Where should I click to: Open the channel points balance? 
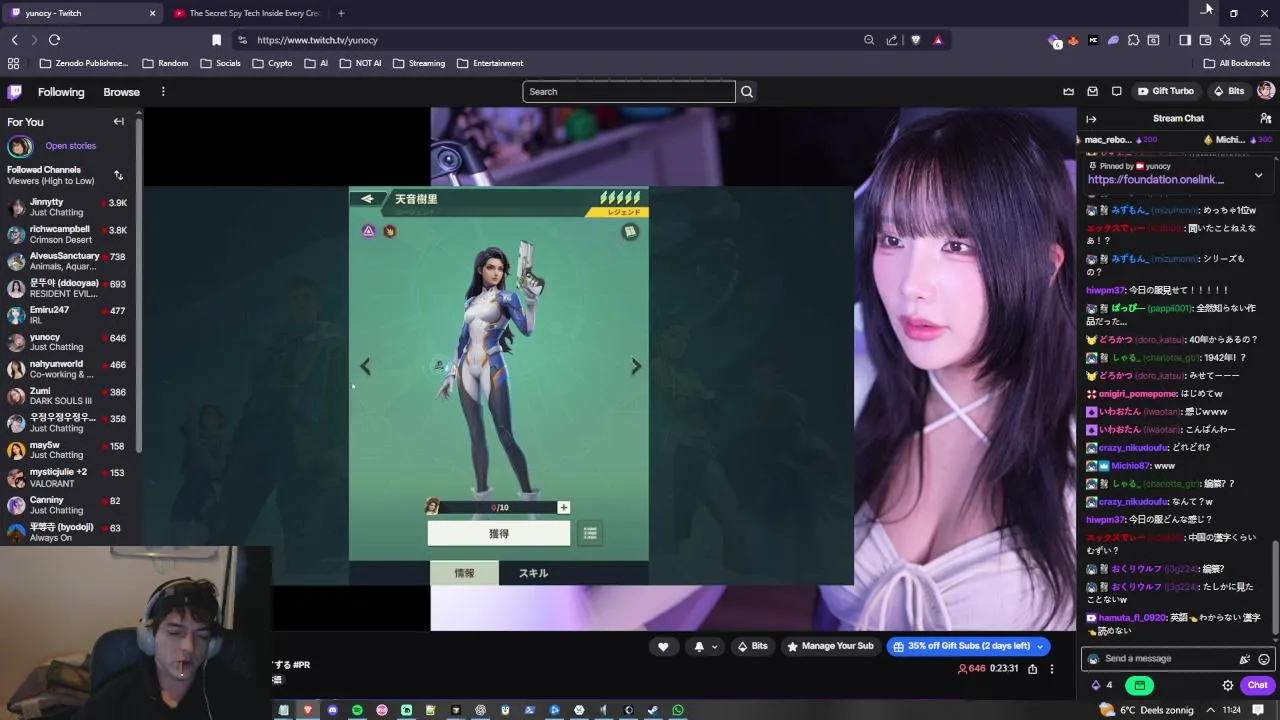[1102, 685]
